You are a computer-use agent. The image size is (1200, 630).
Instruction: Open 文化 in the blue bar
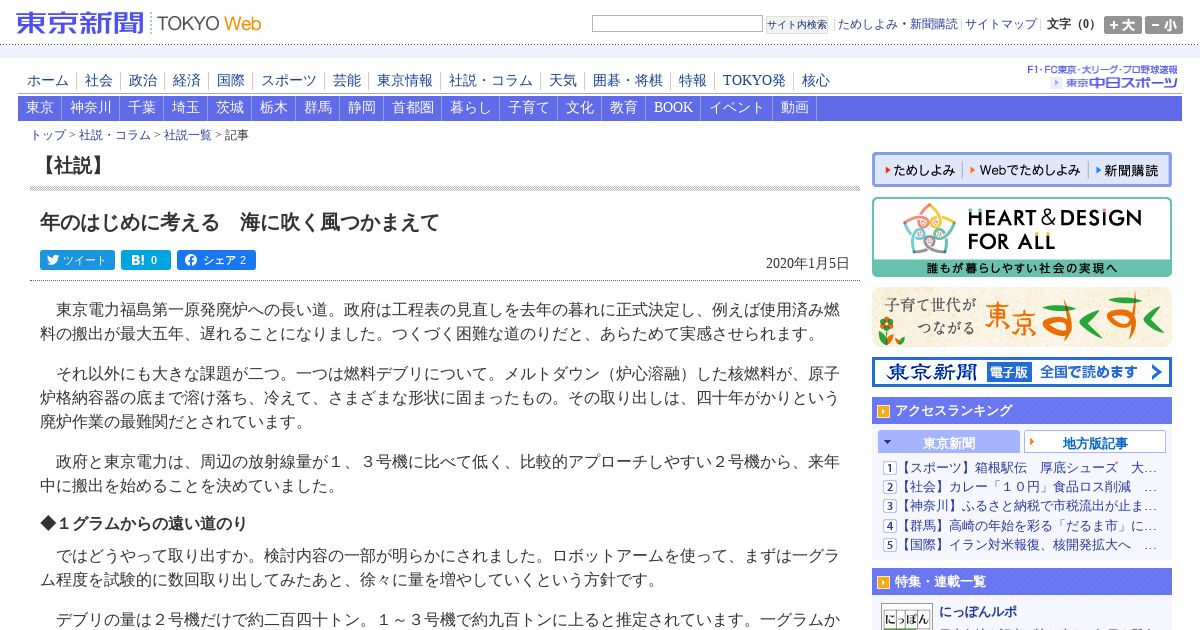point(580,108)
